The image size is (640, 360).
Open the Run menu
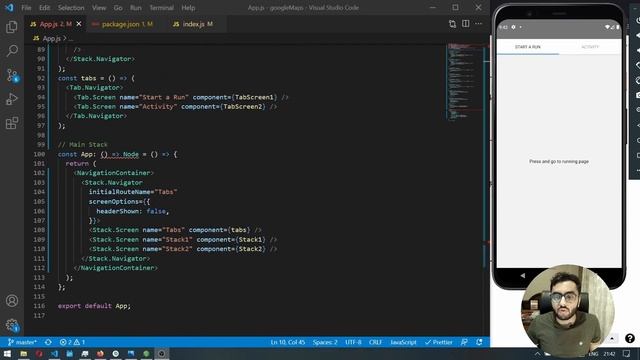[x=136, y=8]
